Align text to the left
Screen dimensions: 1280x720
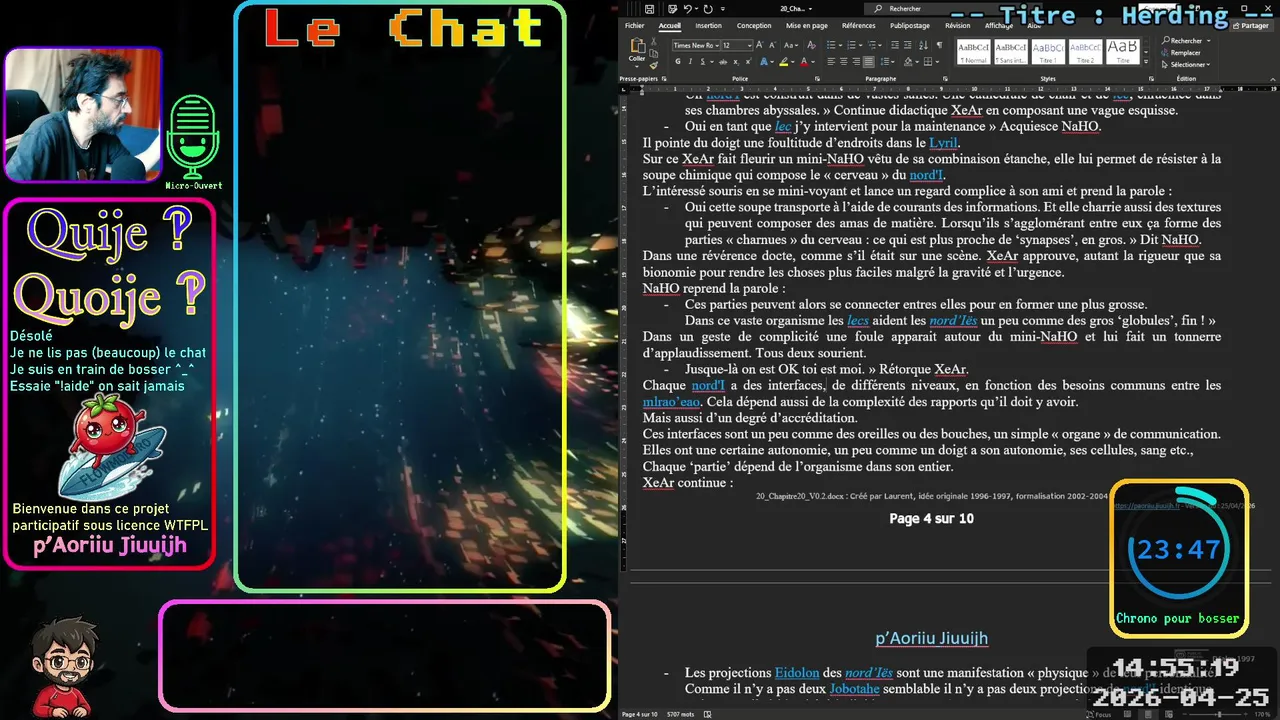(x=831, y=61)
